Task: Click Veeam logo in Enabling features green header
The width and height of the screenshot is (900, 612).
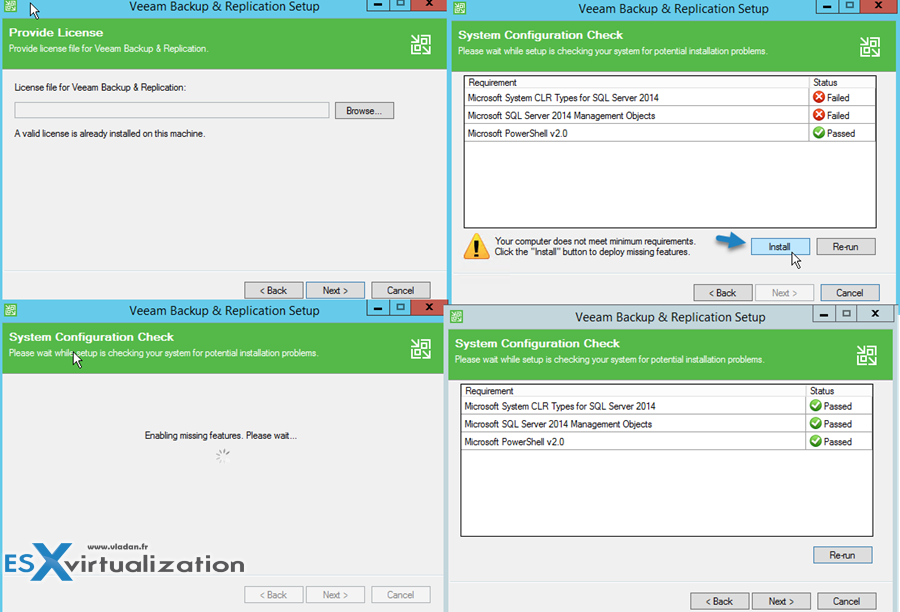Action: 421,348
